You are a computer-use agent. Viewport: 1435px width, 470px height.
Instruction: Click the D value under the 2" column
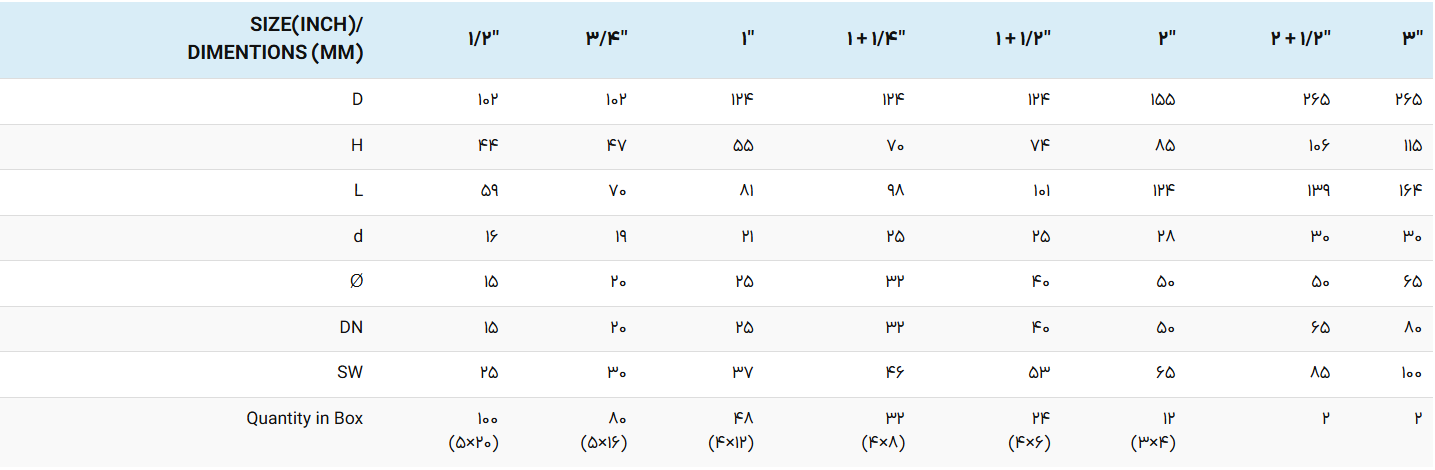click(x=1162, y=100)
